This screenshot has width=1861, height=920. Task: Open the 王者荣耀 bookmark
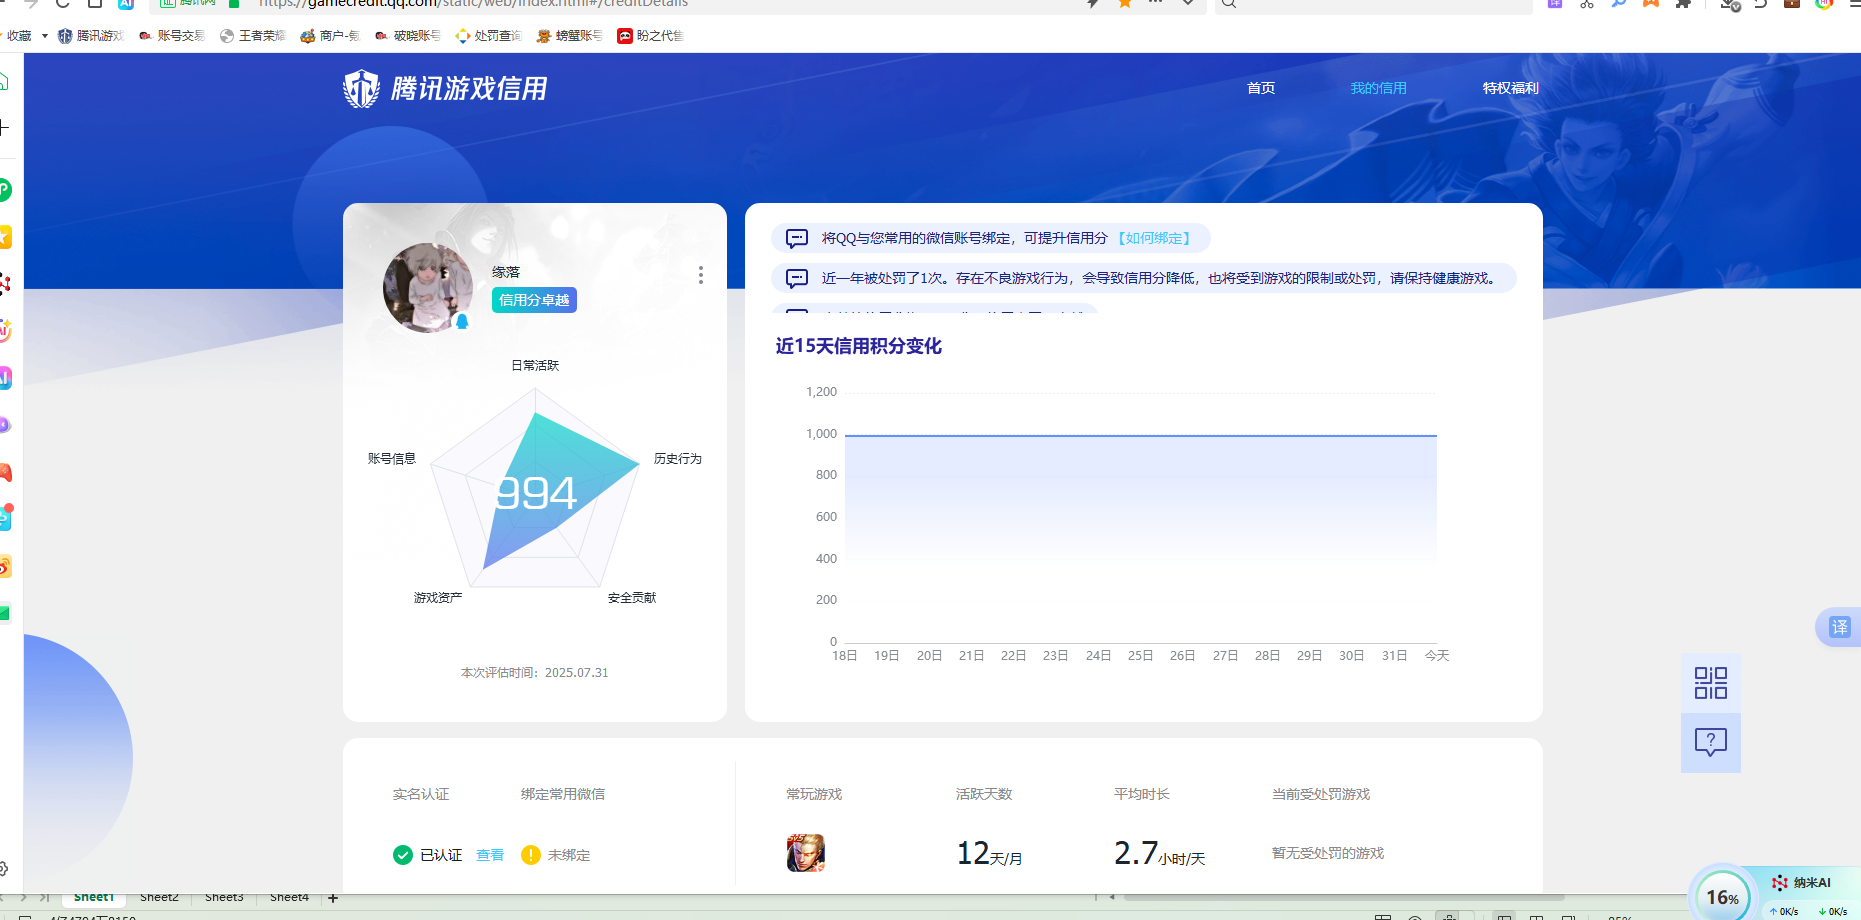click(253, 36)
